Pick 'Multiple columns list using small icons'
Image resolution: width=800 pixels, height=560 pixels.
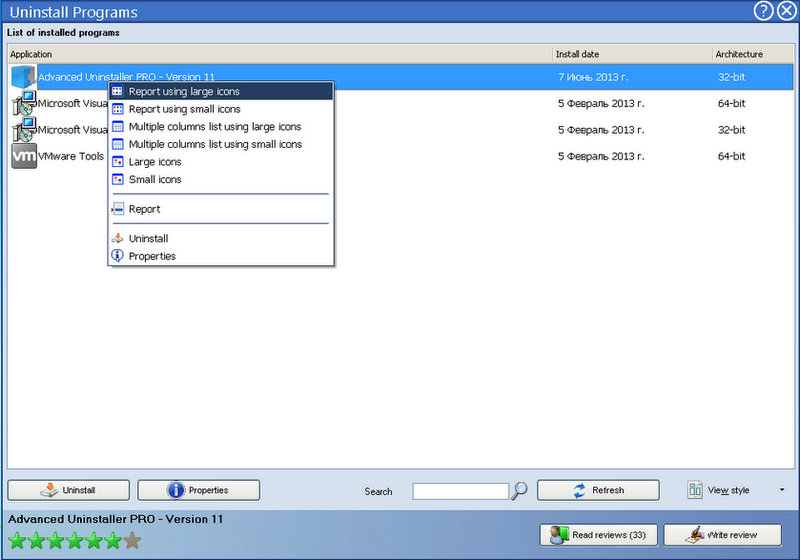click(221, 144)
